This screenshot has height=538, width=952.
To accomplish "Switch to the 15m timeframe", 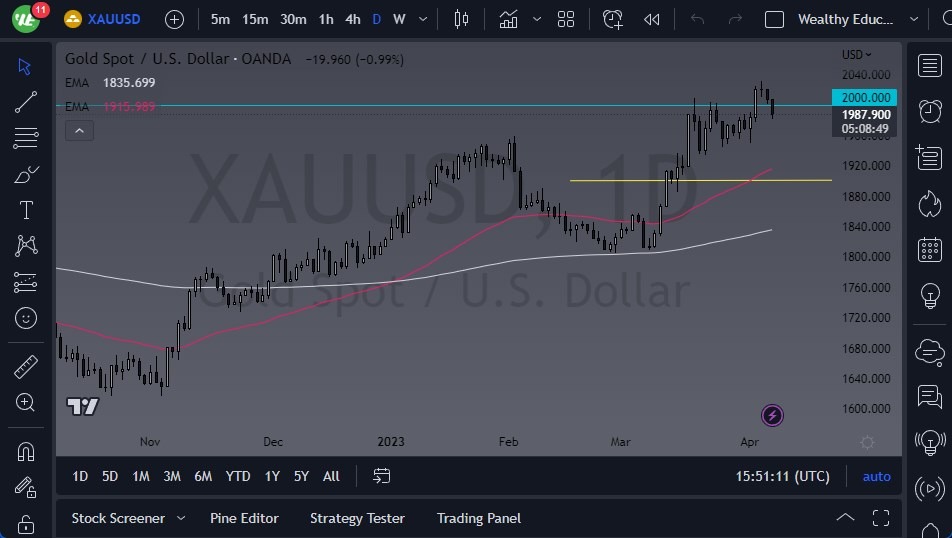I will pos(255,19).
